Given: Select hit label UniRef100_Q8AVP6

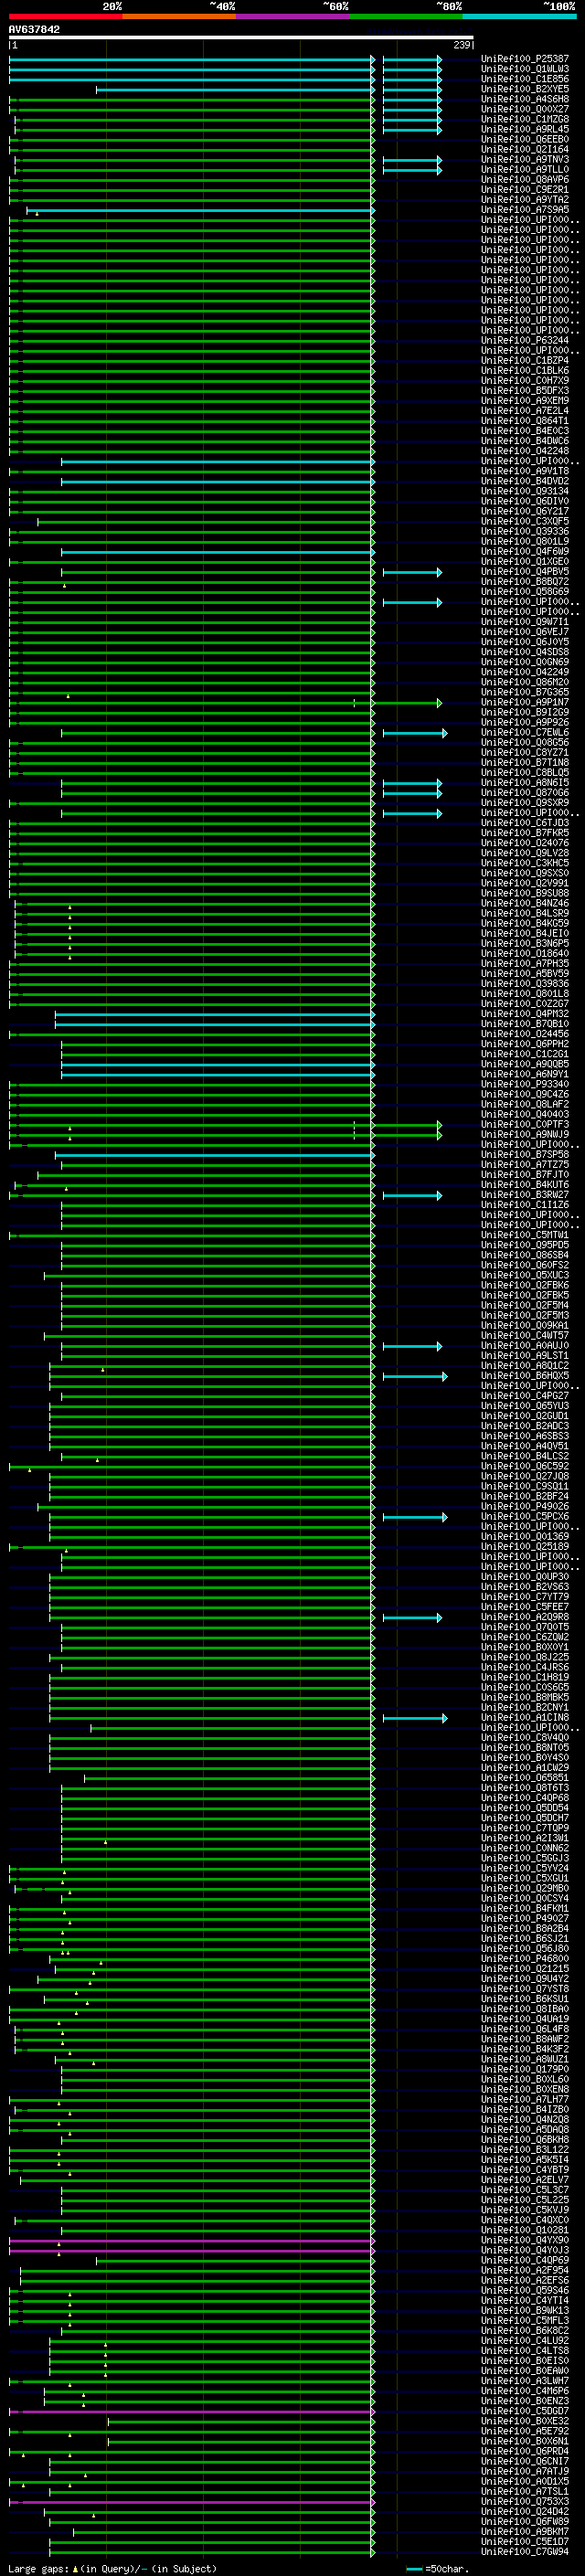Looking at the screenshot, I should 525,179.
